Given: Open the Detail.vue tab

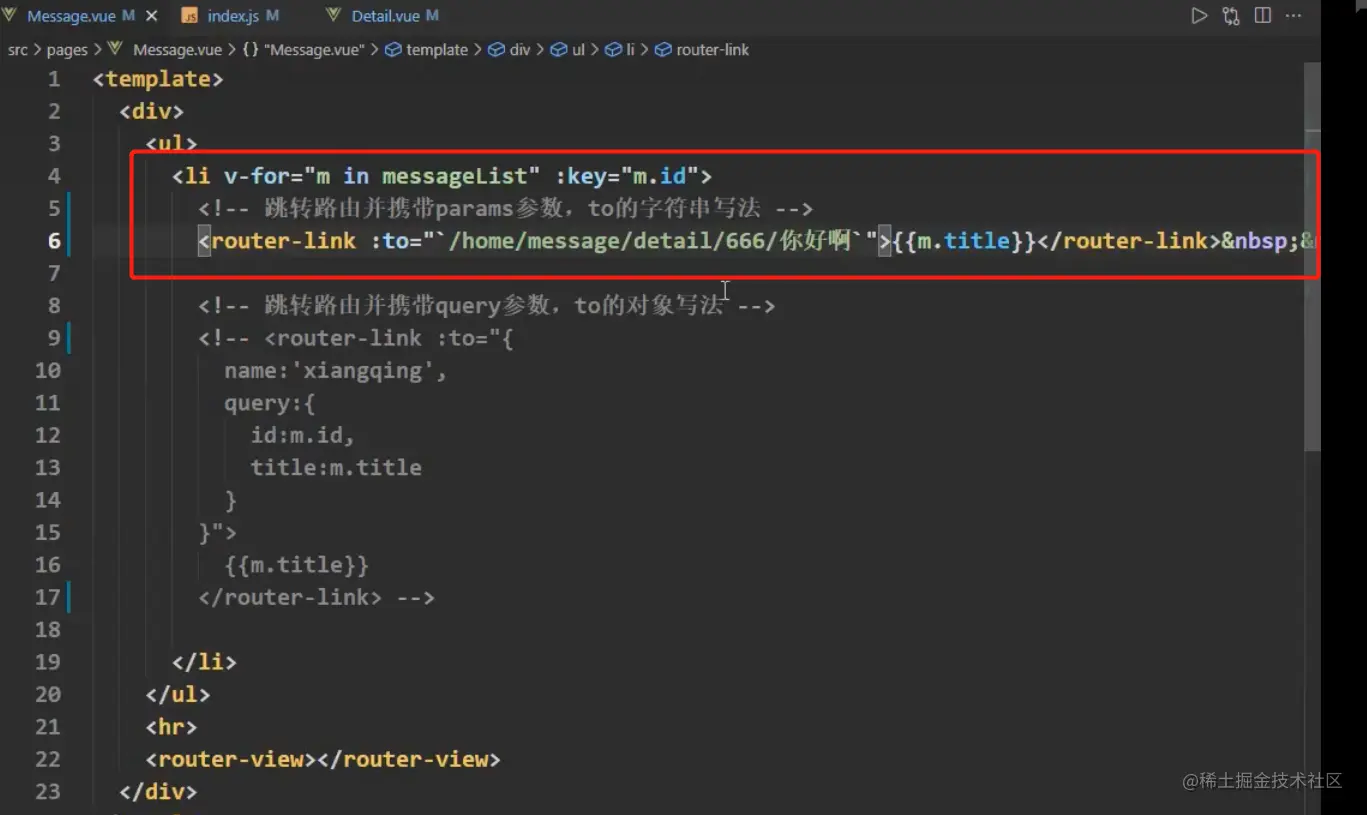Looking at the screenshot, I should coord(385,16).
